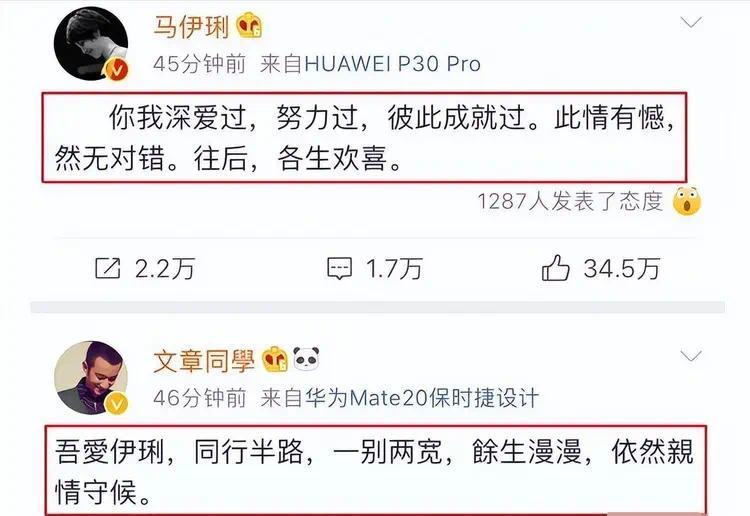Click the crown membership badge beside 文章同學
Image resolution: width=750 pixels, height=516 pixels.
(x=275, y=360)
